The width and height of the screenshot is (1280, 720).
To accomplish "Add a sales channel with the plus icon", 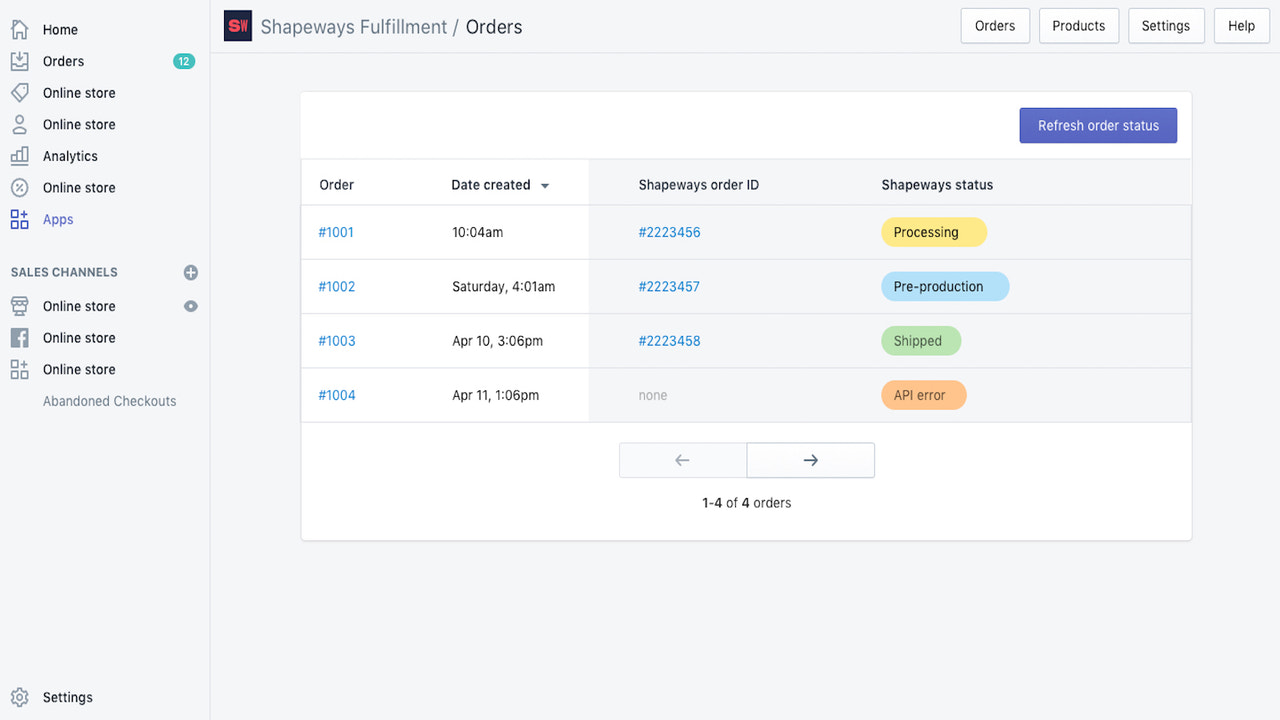I will click(190, 272).
